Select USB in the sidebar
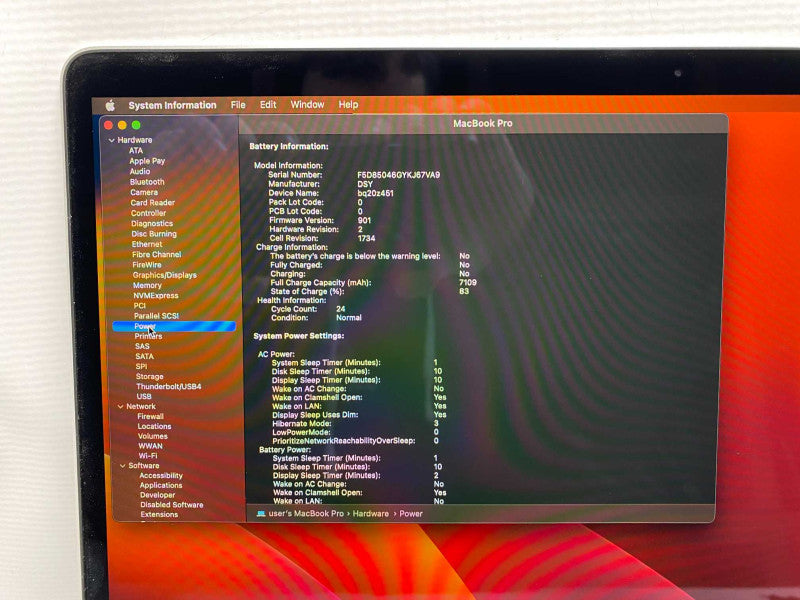This screenshot has height=600, width=800. click(x=144, y=396)
